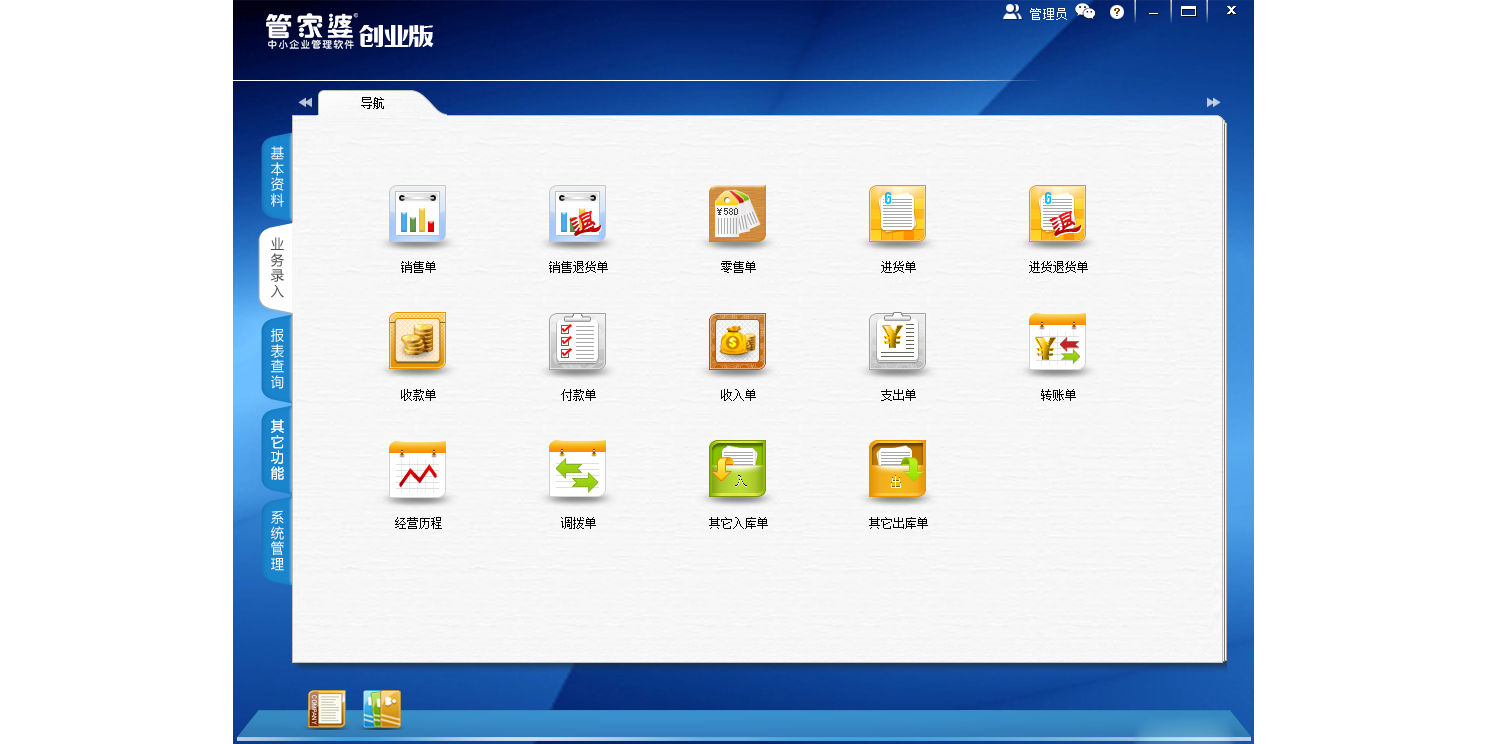Open the 其它入库单 stock-in icon
The image size is (1488, 744).
pos(737,470)
